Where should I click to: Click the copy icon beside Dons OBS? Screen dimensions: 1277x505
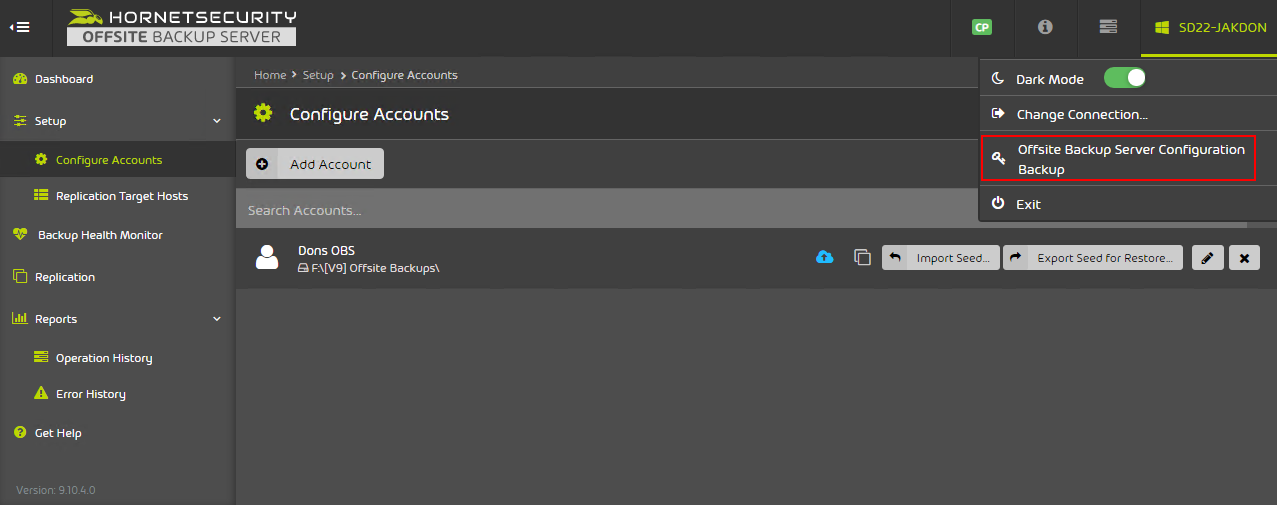(x=862, y=257)
